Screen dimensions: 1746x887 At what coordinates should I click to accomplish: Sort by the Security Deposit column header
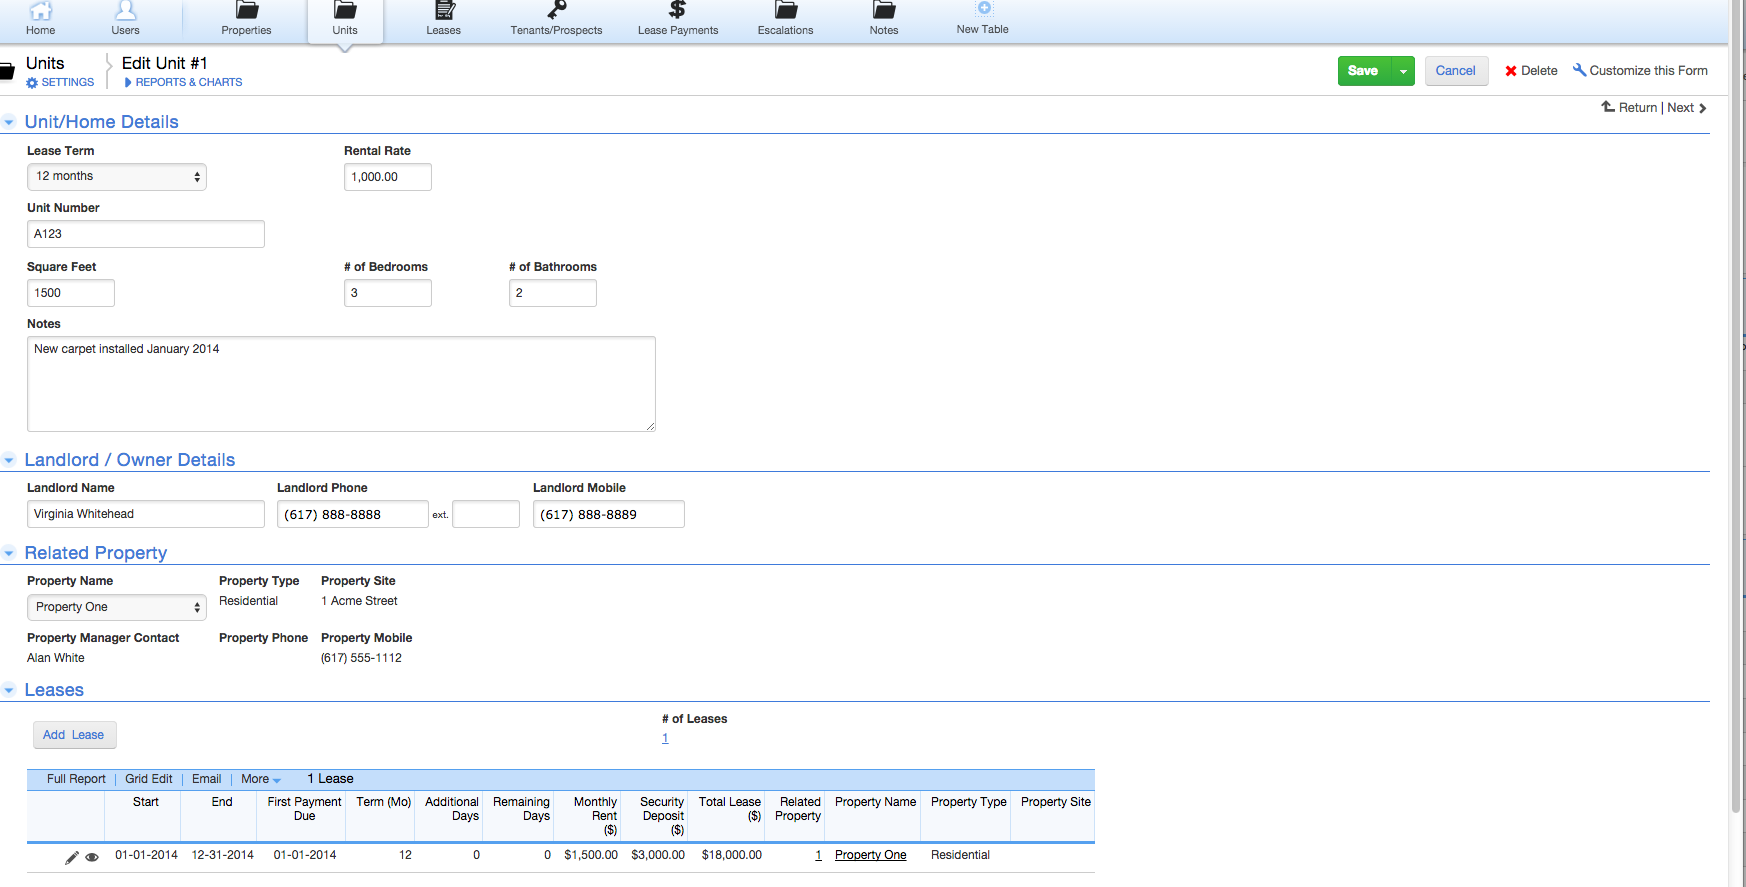[x=662, y=816]
